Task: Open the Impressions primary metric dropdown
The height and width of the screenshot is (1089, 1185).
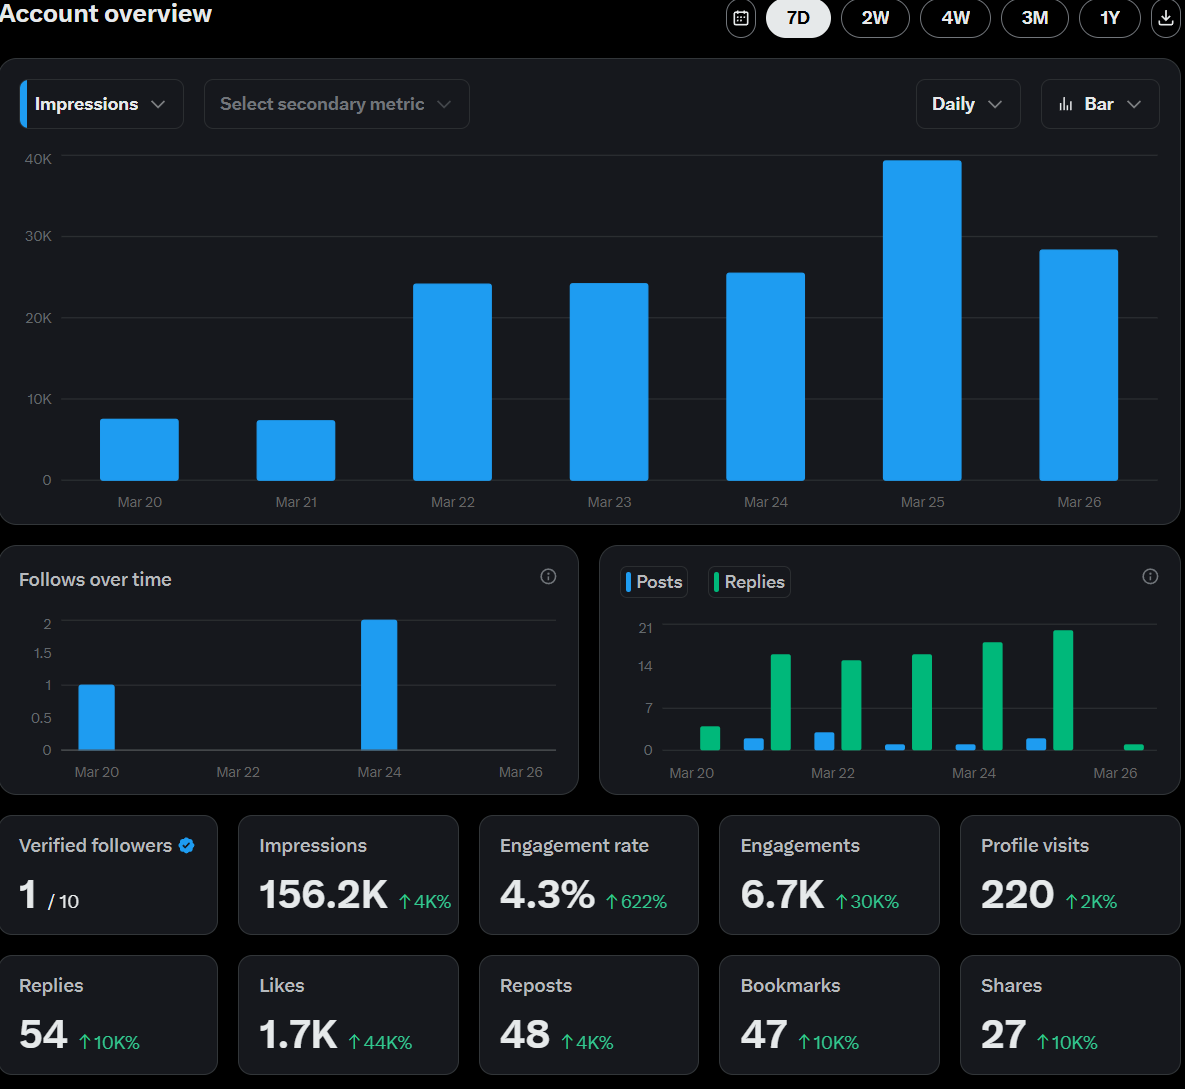Action: pyautogui.click(x=101, y=104)
